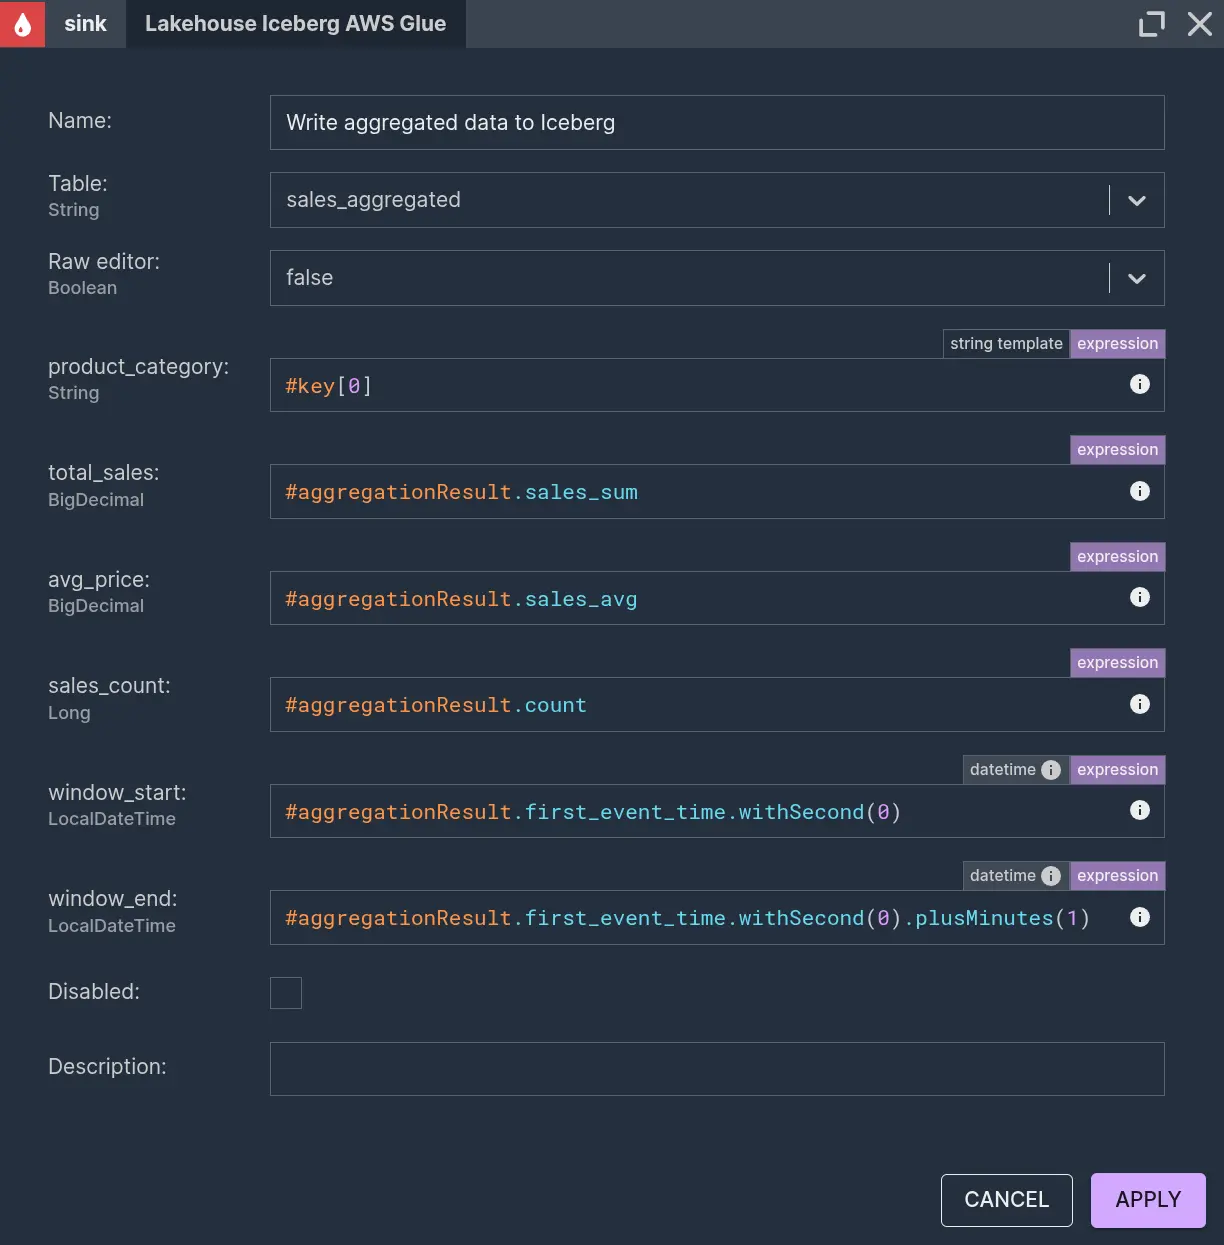Click 'Long' type under sales_count
This screenshot has width=1224, height=1245.
pos(69,713)
